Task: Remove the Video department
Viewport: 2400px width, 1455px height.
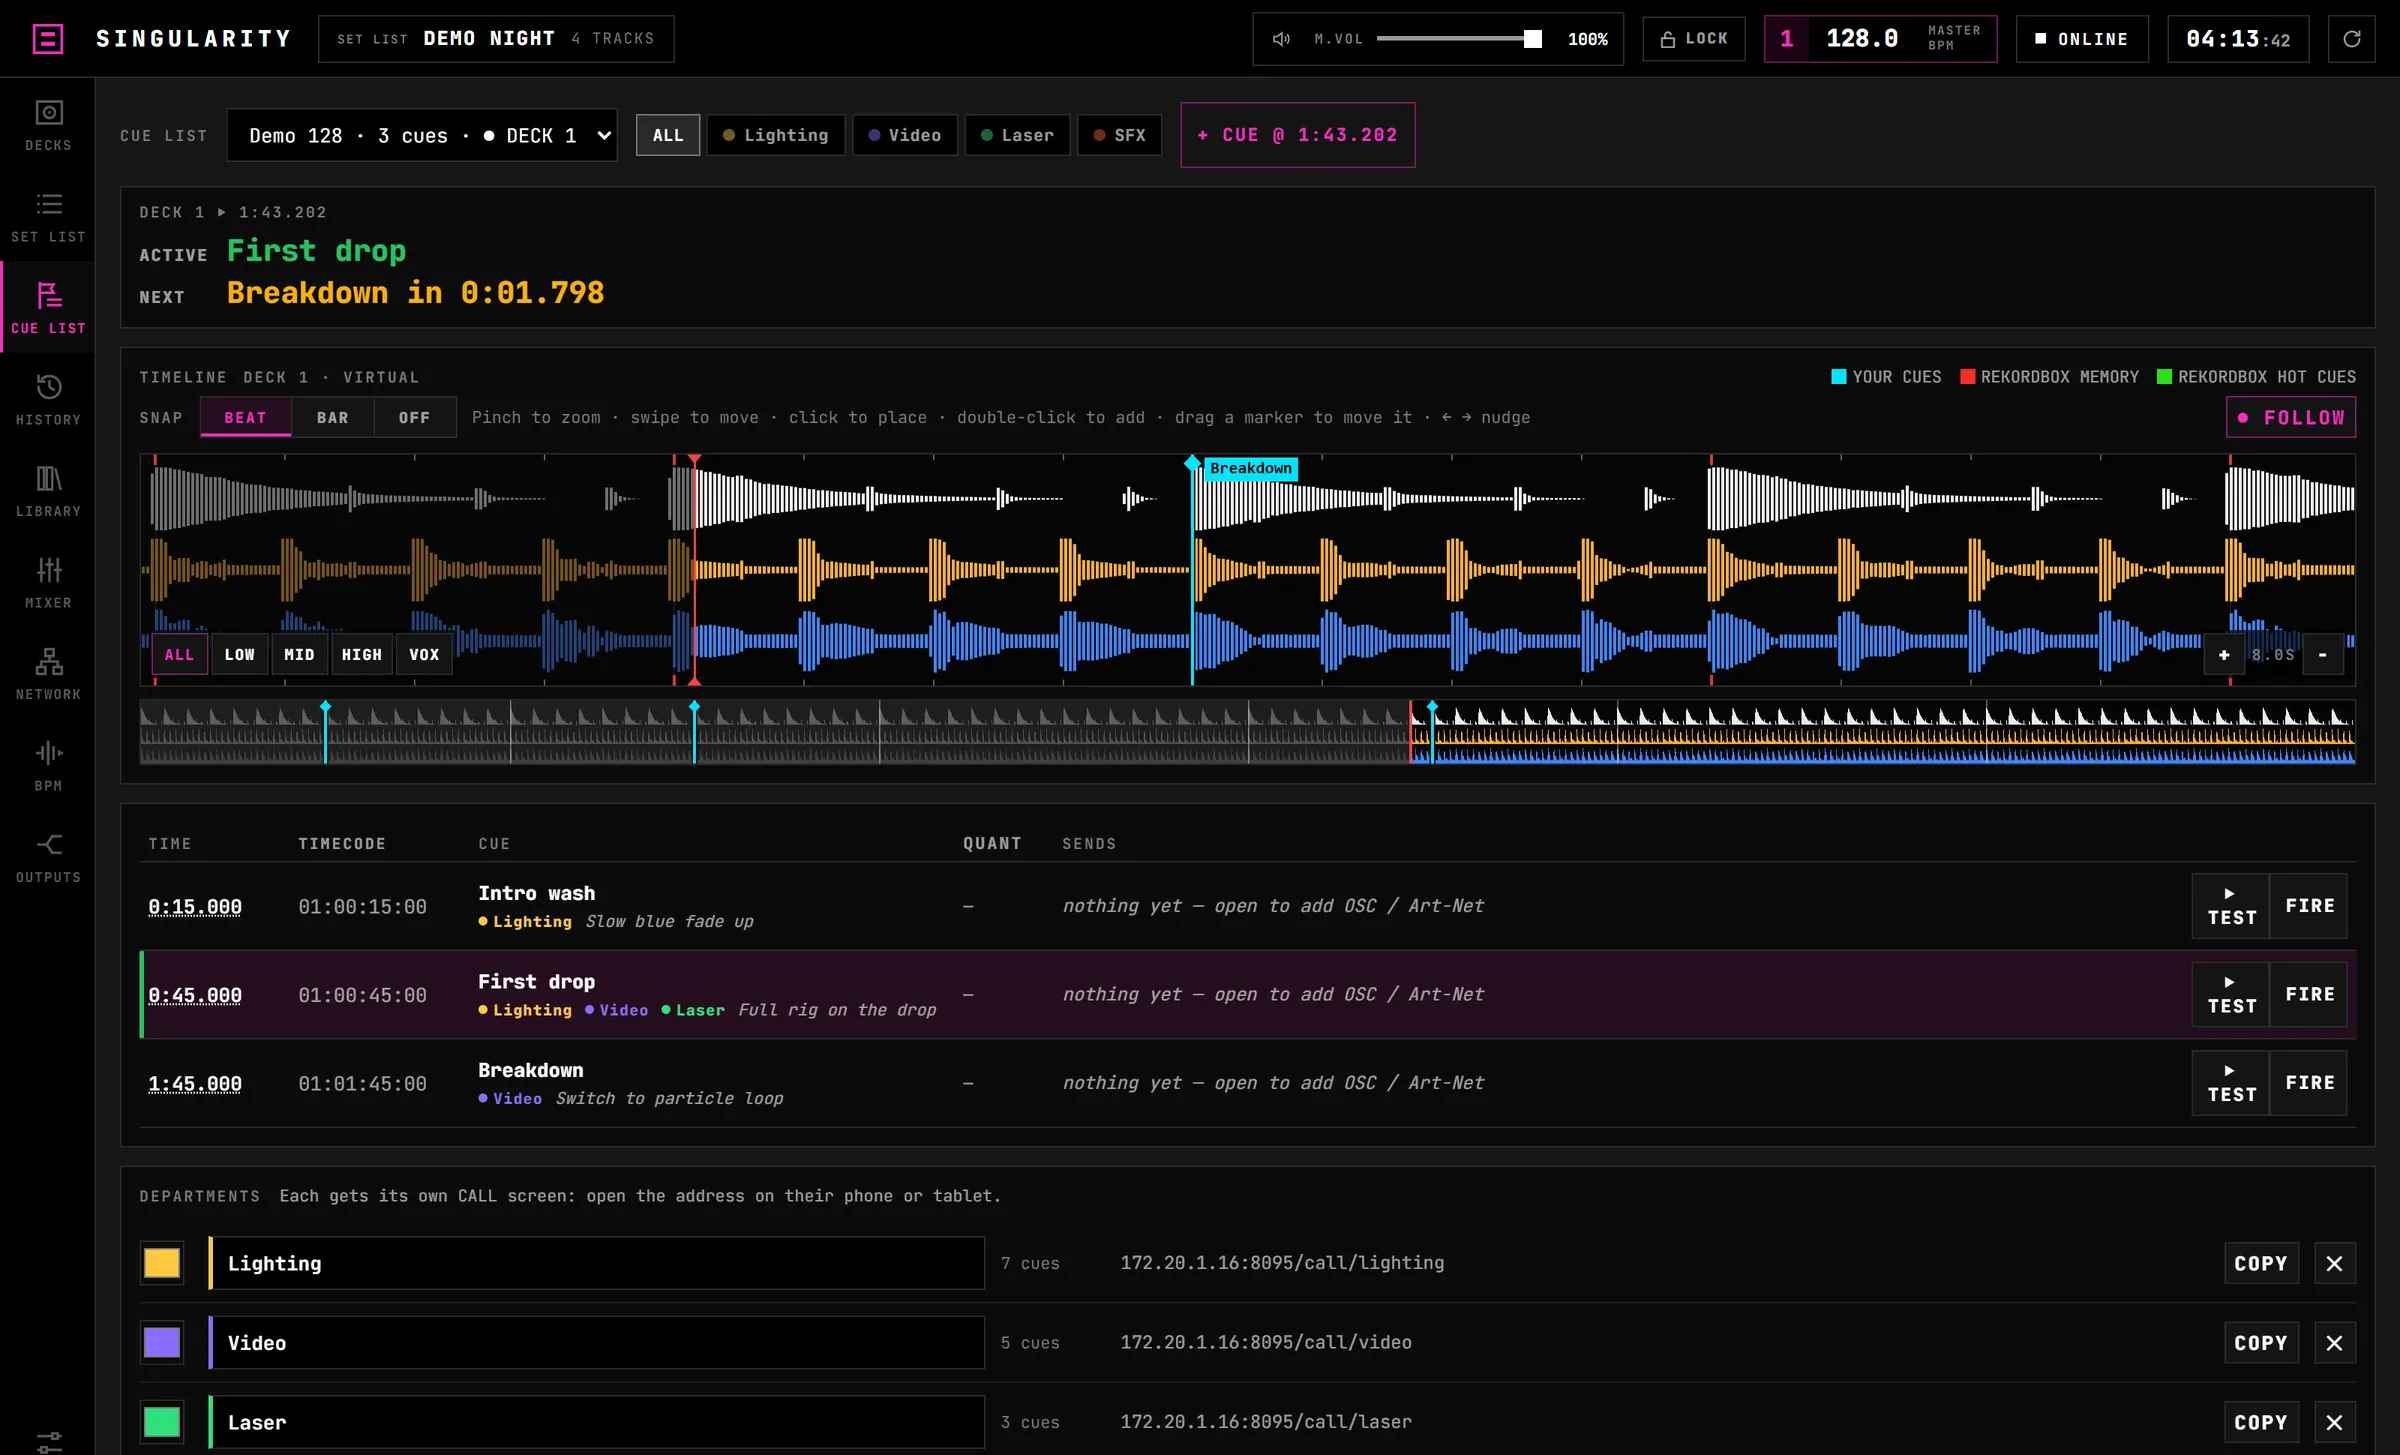Action: pyautogui.click(x=2335, y=1343)
